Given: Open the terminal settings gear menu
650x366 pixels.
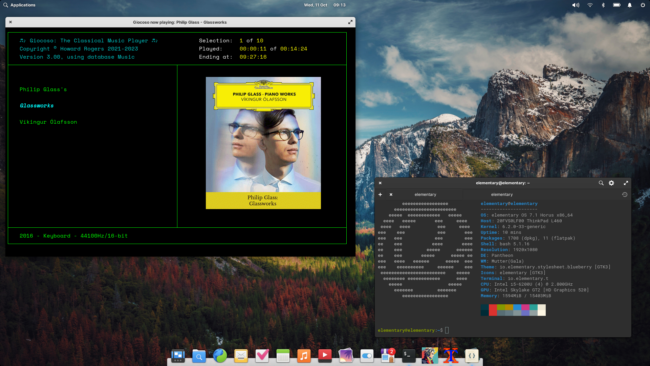Looking at the screenshot, I should click(611, 183).
